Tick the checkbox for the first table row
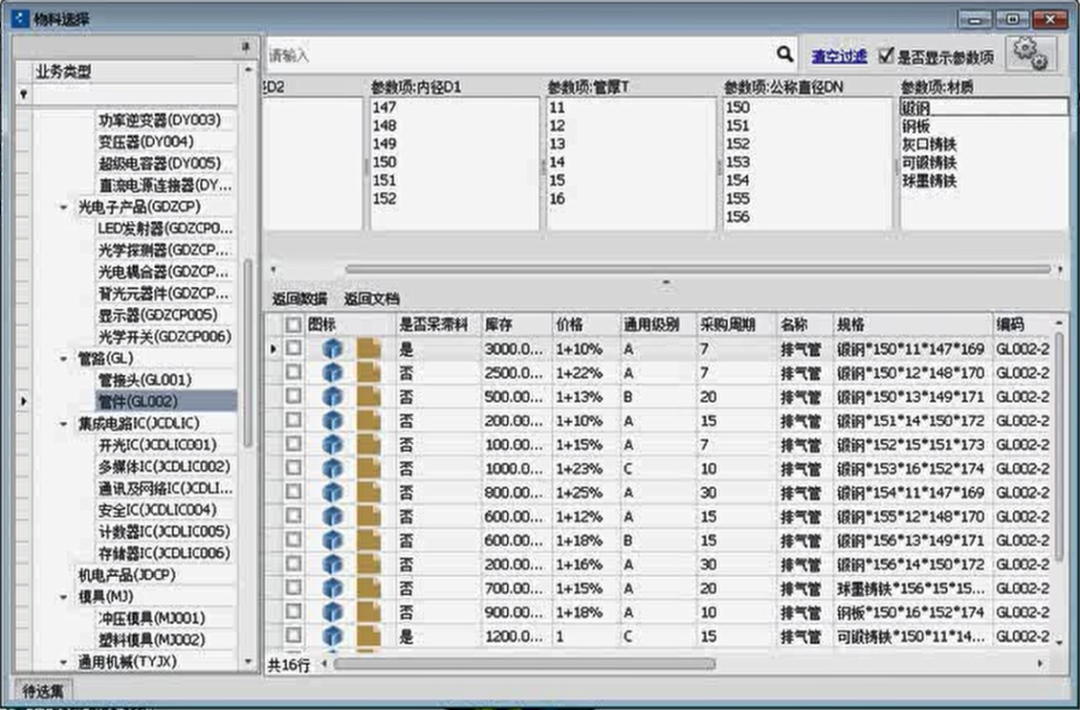The height and width of the screenshot is (710, 1080). click(x=293, y=349)
